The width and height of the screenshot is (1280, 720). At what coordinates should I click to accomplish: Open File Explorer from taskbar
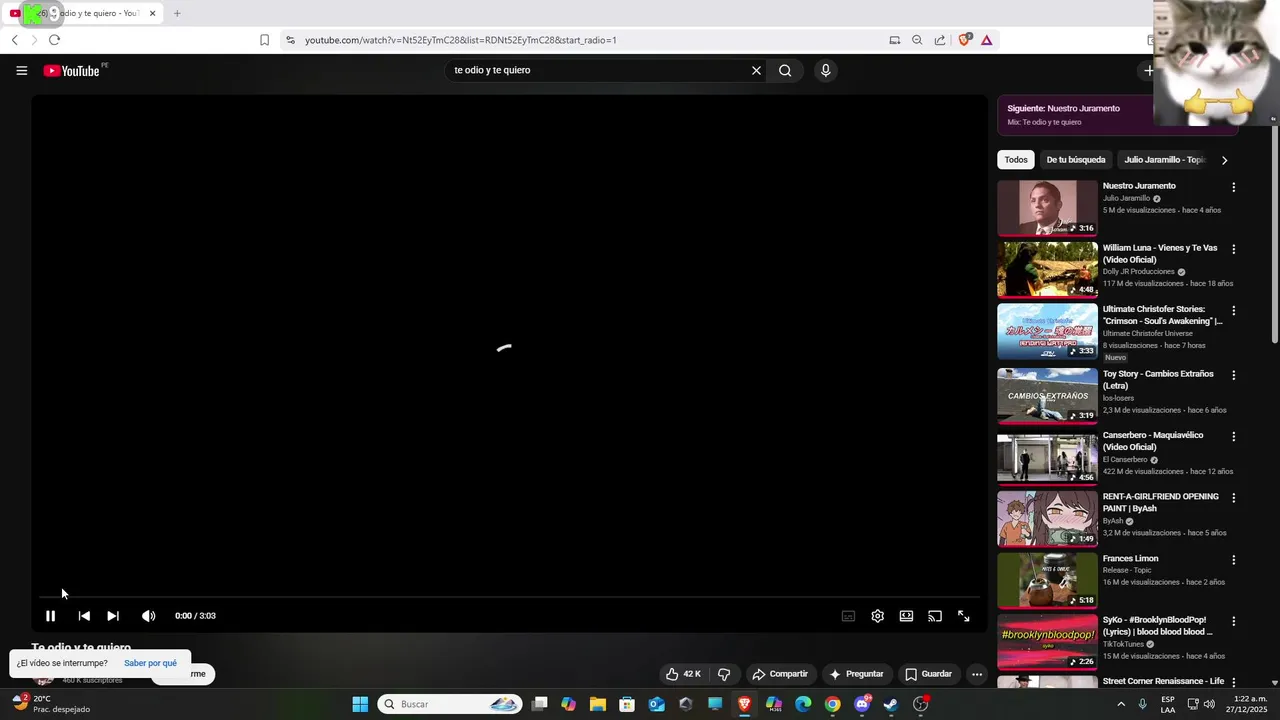[598, 704]
